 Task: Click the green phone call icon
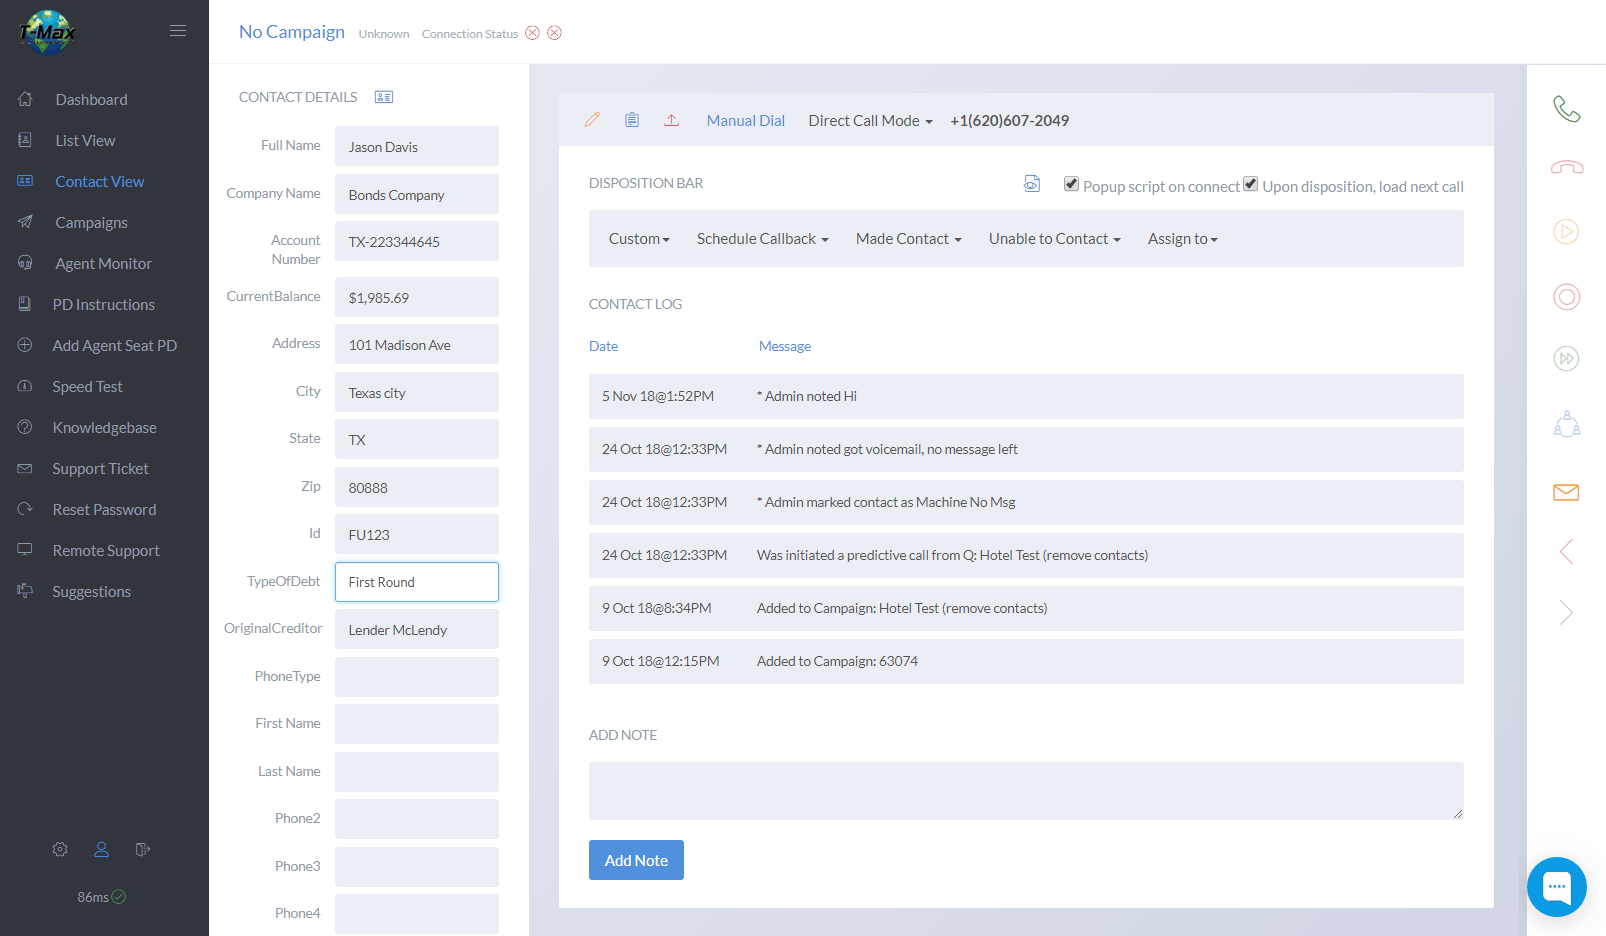point(1566,109)
